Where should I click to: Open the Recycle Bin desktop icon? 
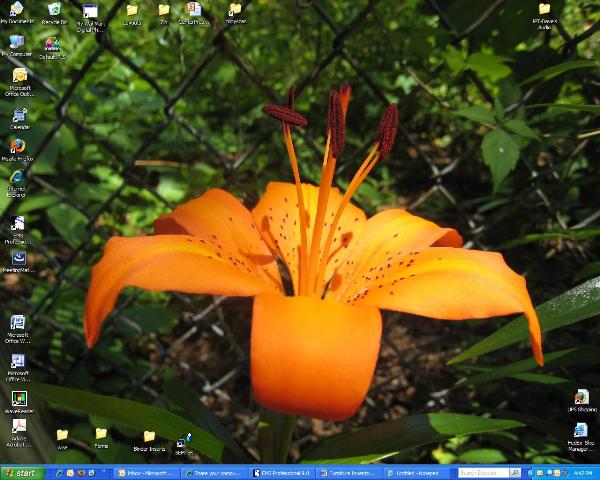pos(54,13)
